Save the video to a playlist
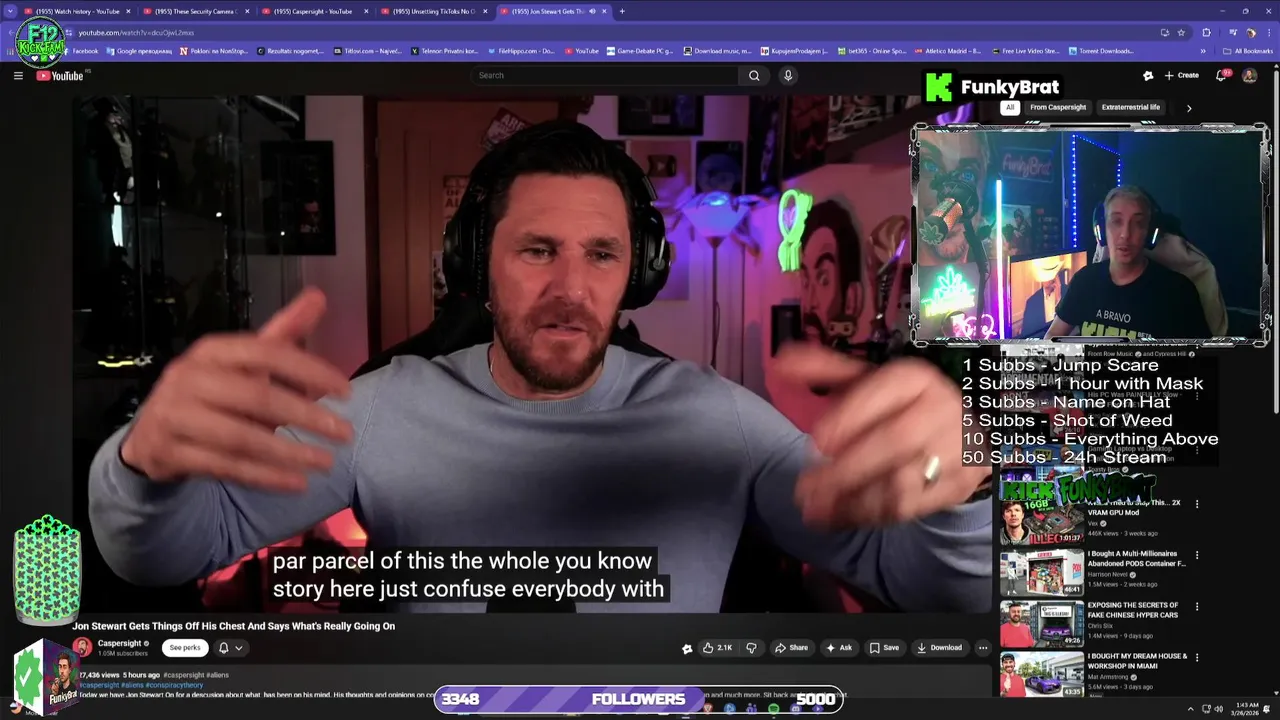 [884, 647]
